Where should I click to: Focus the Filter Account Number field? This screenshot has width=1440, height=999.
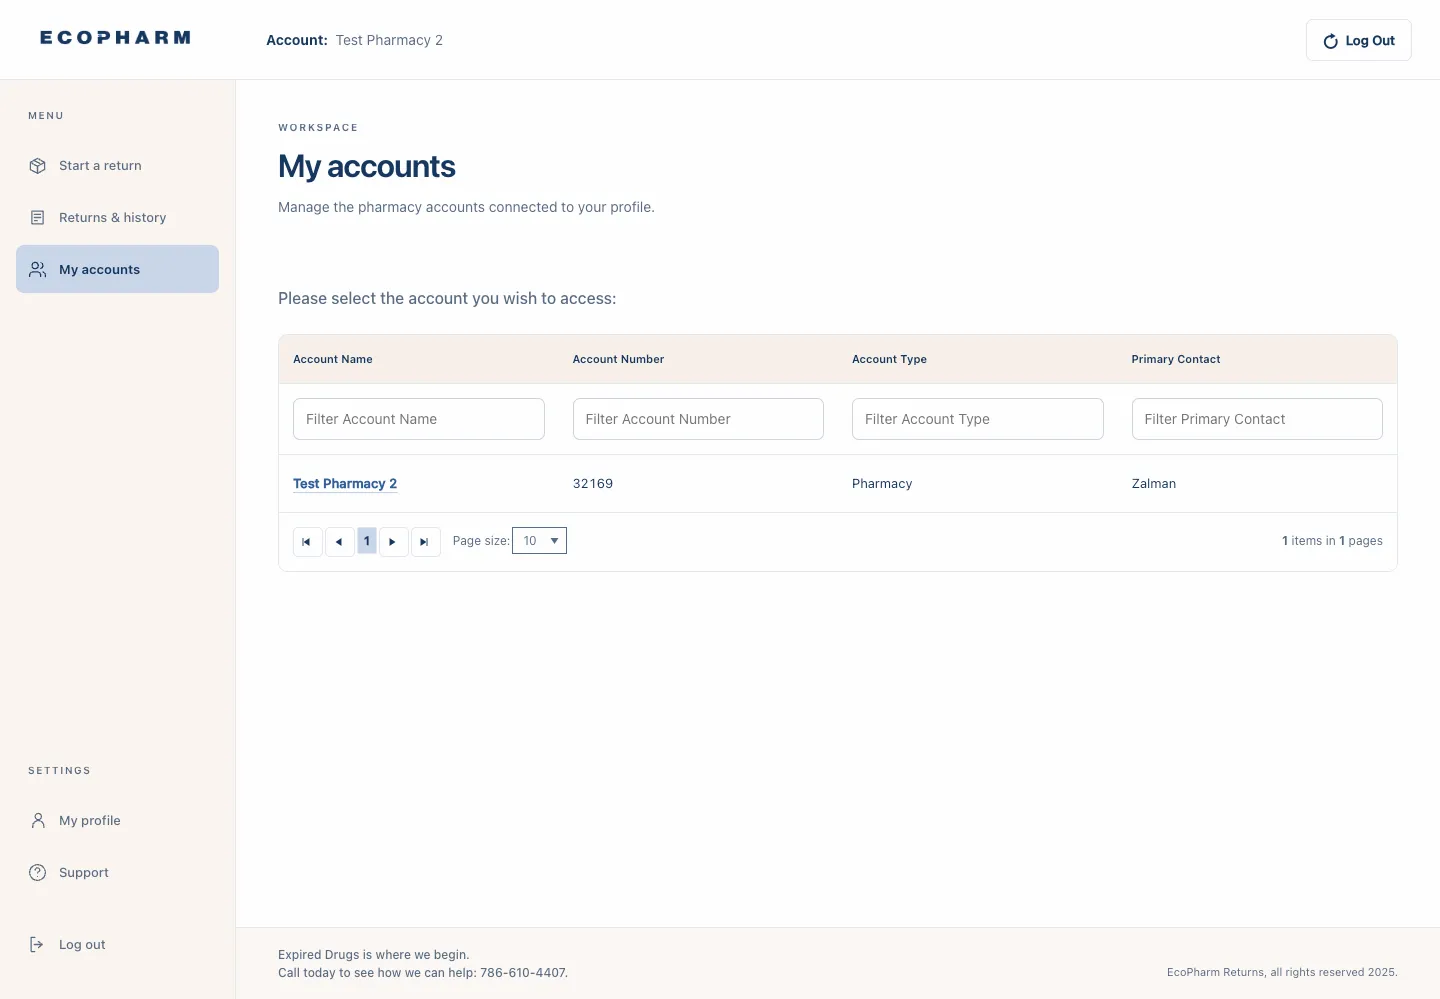[x=698, y=419]
